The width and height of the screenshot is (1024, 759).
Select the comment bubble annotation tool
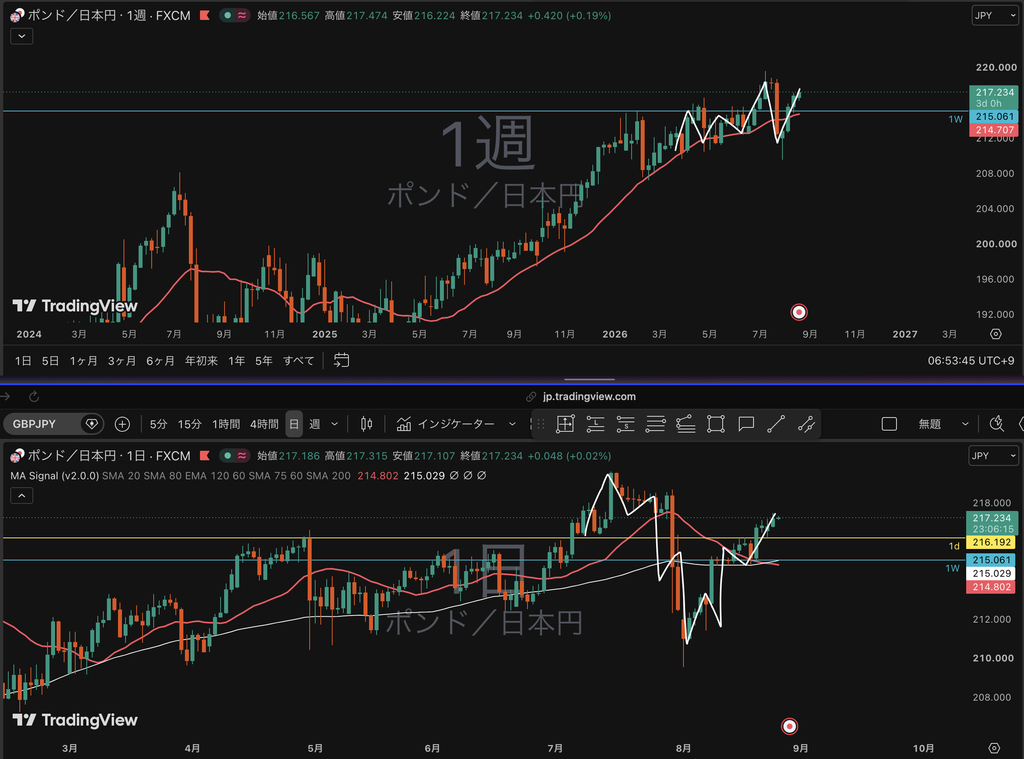coord(746,424)
